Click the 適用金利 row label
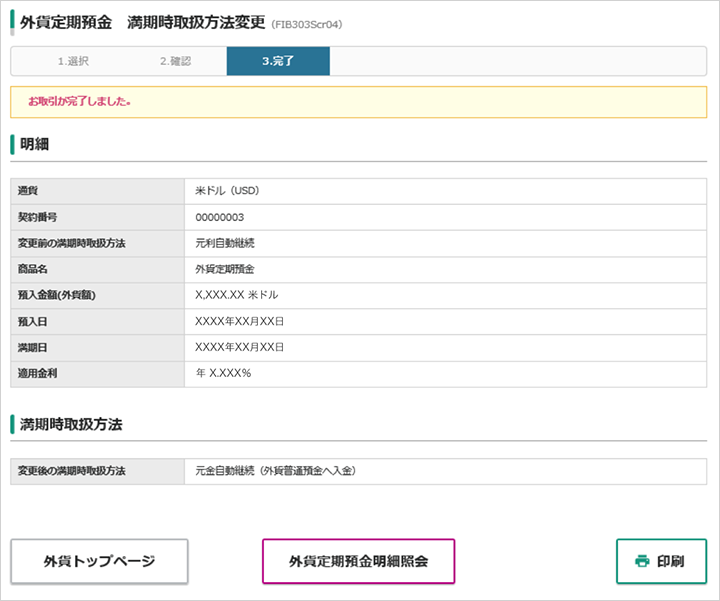This screenshot has width=720, height=601. [37, 373]
